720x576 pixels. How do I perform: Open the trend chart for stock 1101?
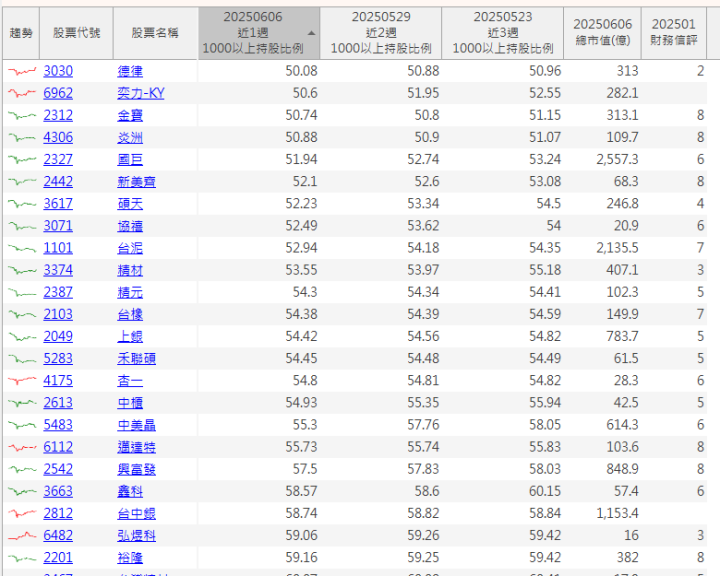[x=22, y=248]
